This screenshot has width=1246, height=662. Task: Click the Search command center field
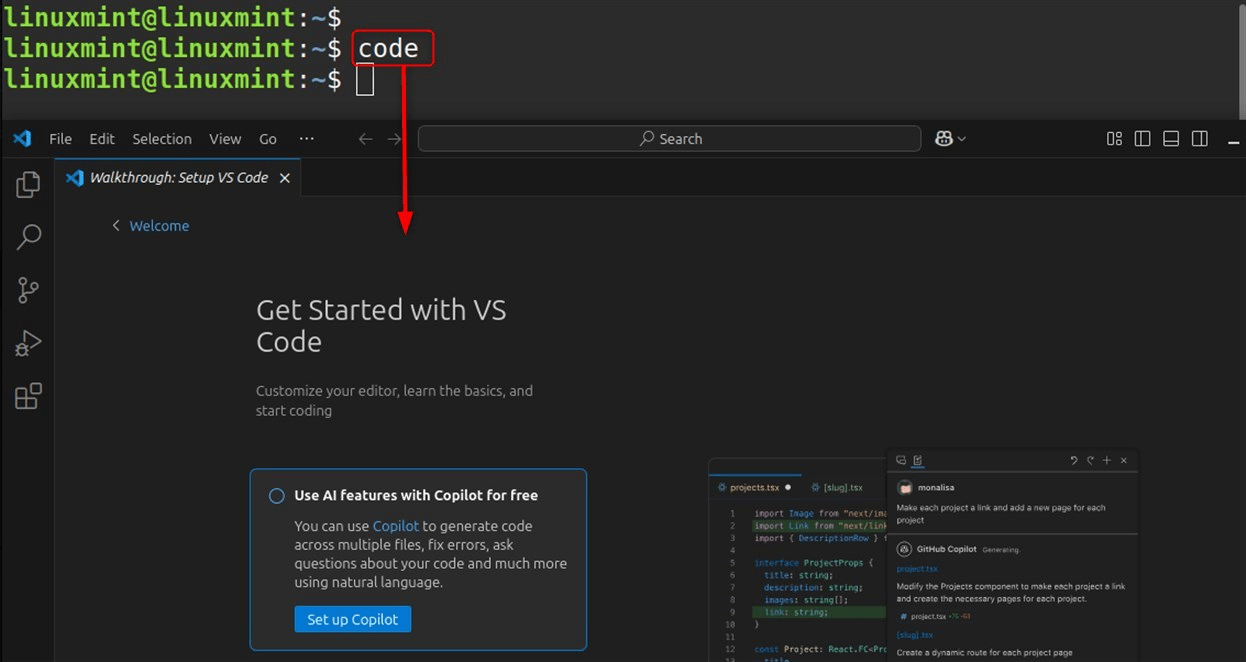click(x=669, y=139)
